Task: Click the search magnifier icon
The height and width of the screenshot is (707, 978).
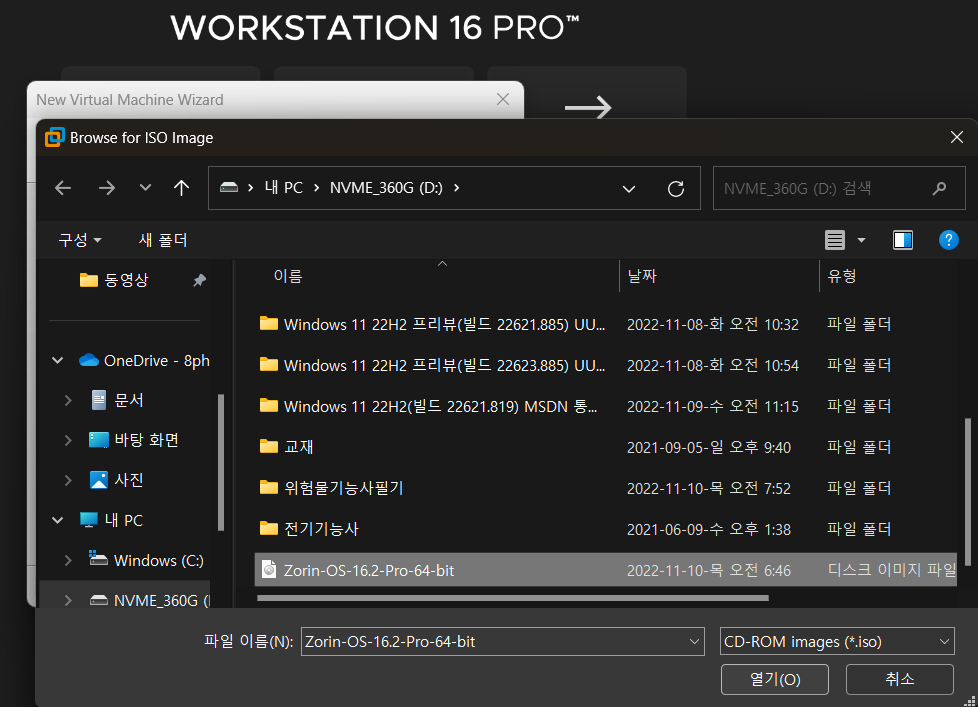Action: click(x=939, y=188)
